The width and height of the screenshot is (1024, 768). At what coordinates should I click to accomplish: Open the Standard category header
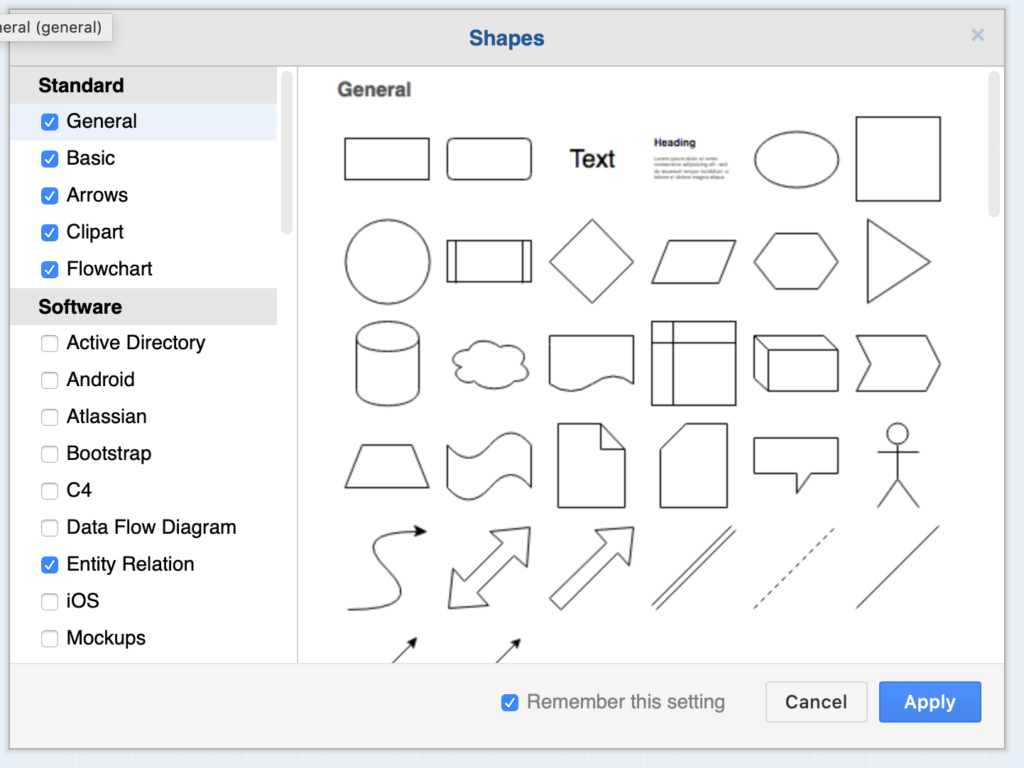coord(81,86)
